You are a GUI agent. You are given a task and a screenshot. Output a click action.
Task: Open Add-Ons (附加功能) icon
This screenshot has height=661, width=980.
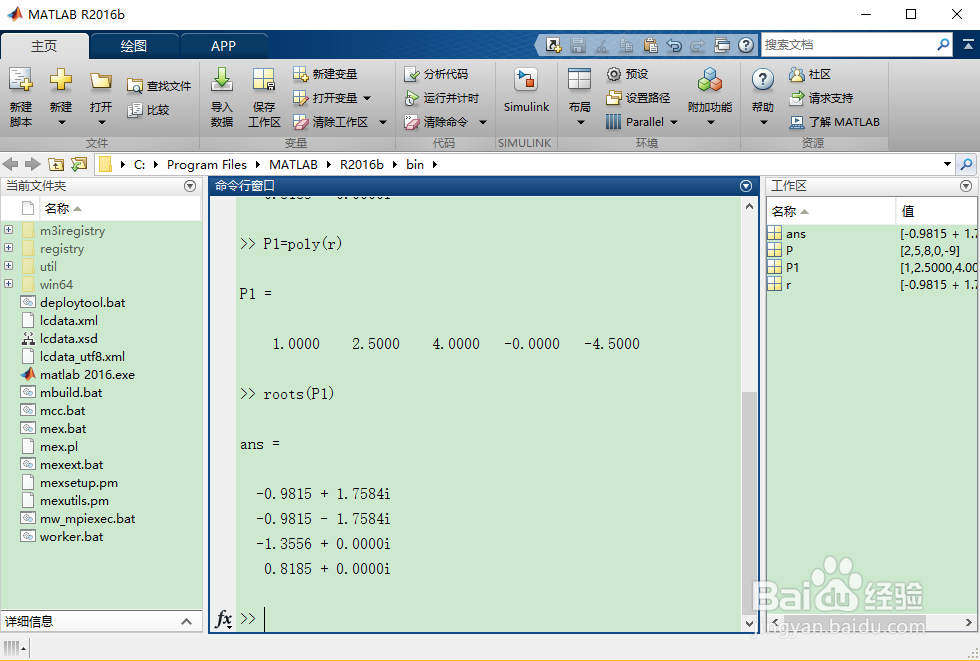coord(710,81)
